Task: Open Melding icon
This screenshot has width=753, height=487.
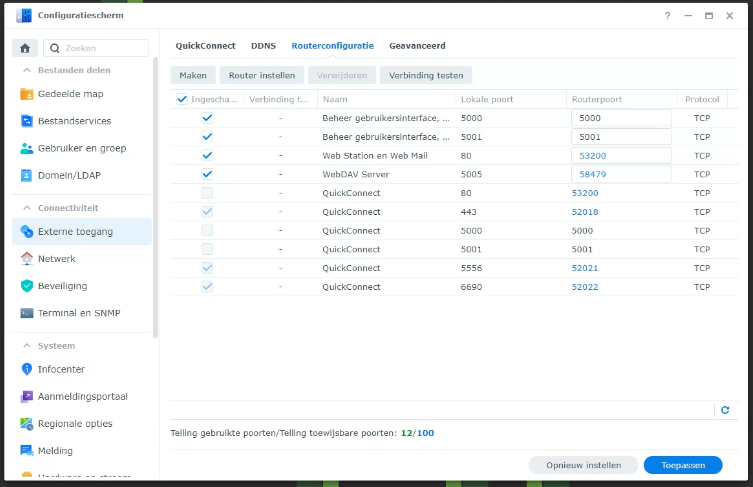Action: (26, 450)
